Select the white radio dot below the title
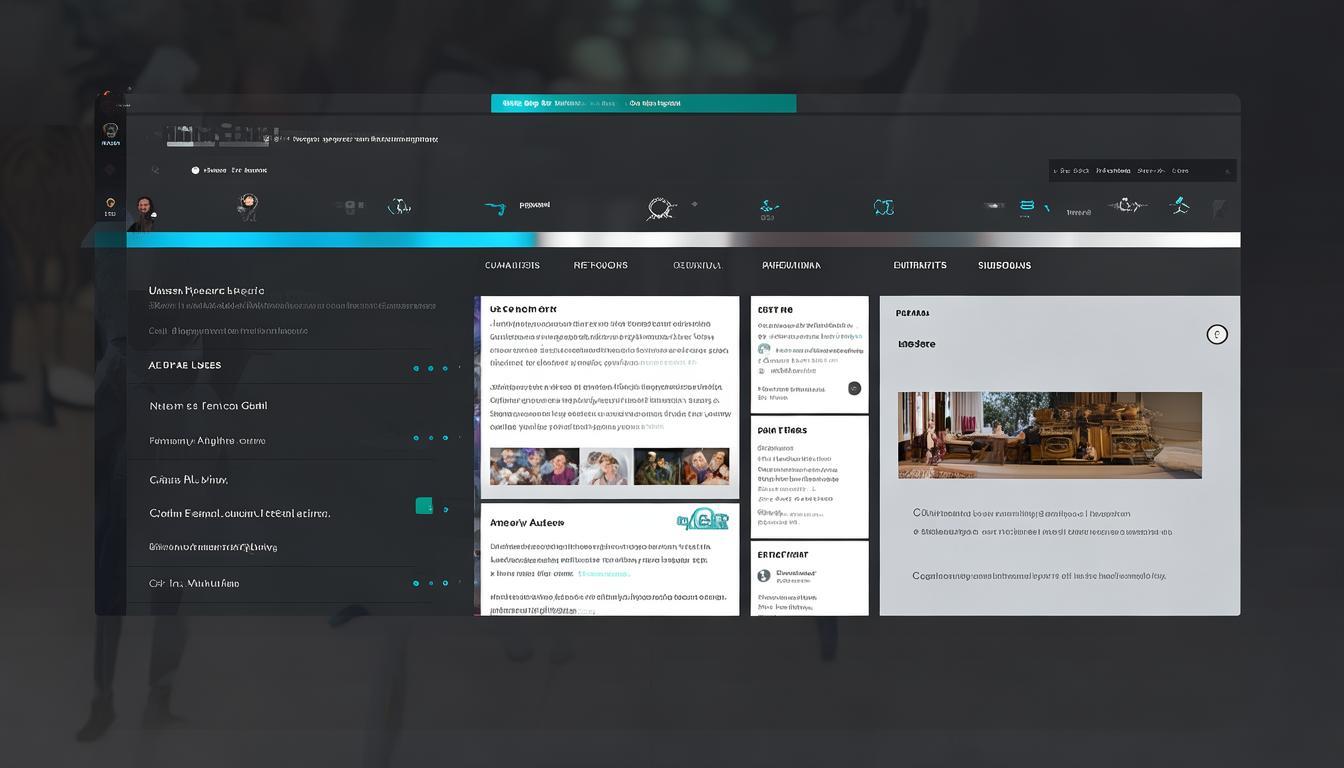The width and height of the screenshot is (1344, 768). [196, 170]
